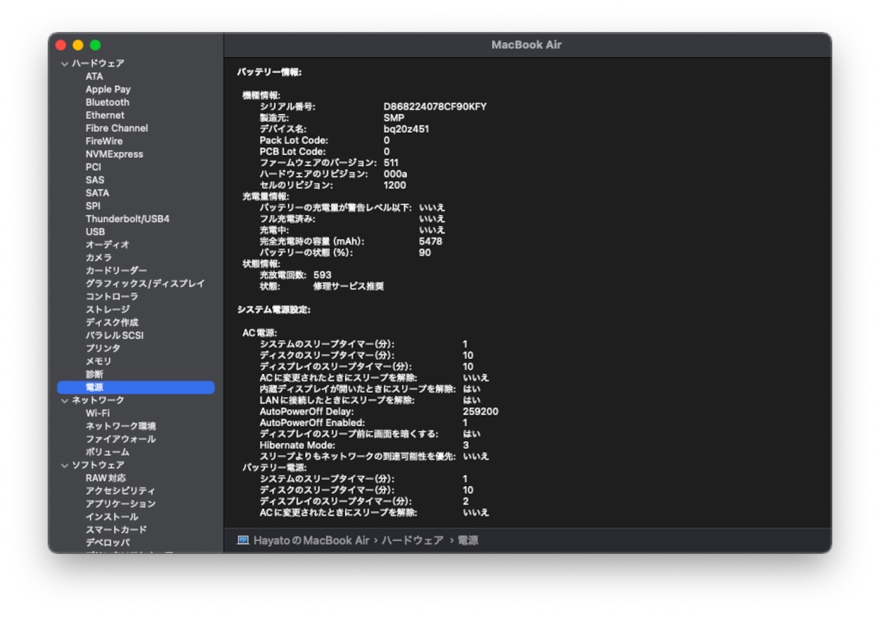Collapse the ソフトウェア section
Viewport: 880px width, 617px height.
click(65, 465)
